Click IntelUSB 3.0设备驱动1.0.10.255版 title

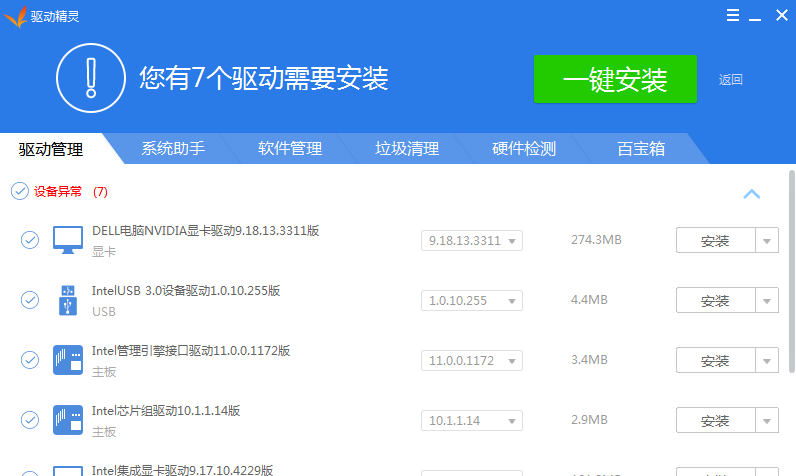pos(186,291)
